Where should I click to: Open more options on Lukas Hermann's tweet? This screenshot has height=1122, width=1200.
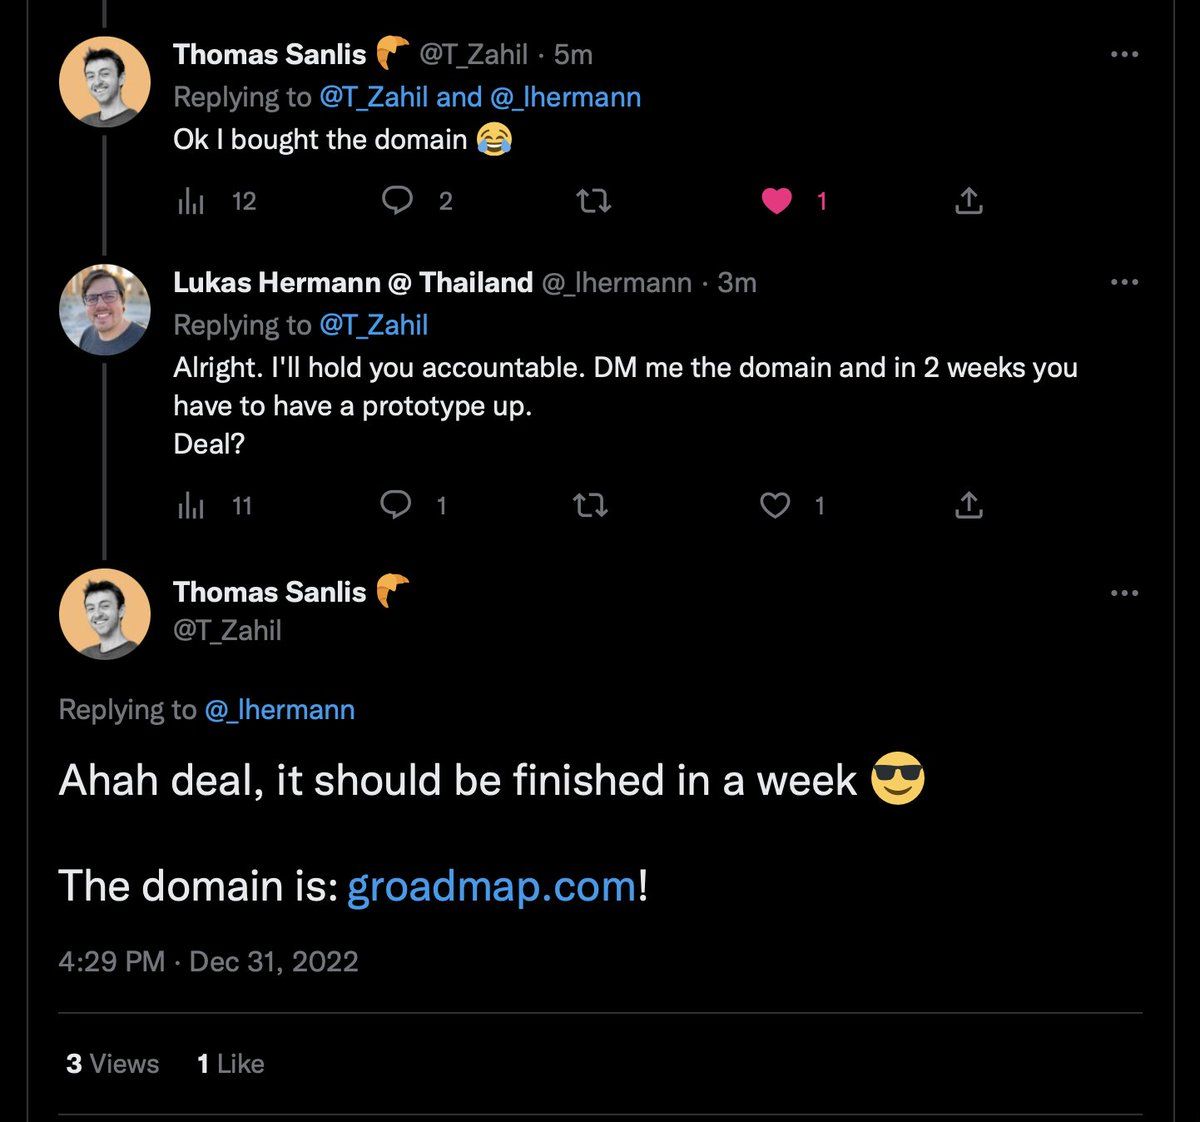tap(1125, 282)
